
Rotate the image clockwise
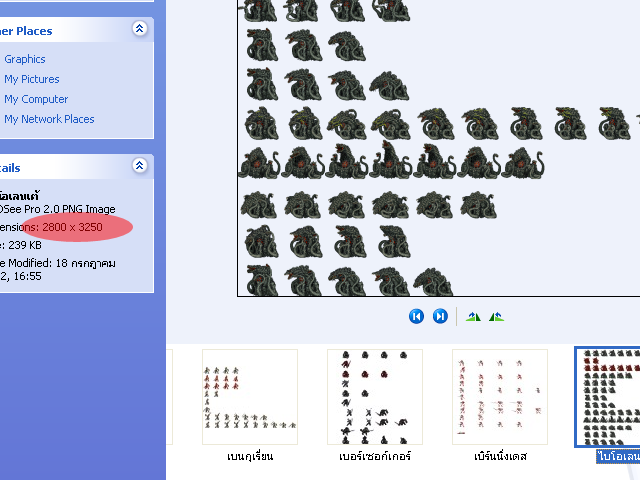473,316
